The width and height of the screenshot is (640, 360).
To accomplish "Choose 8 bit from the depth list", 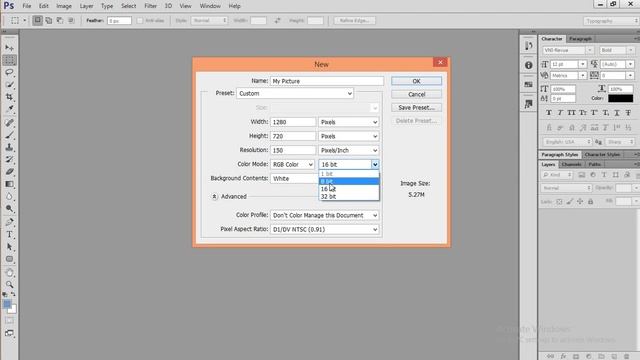I will [x=349, y=181].
